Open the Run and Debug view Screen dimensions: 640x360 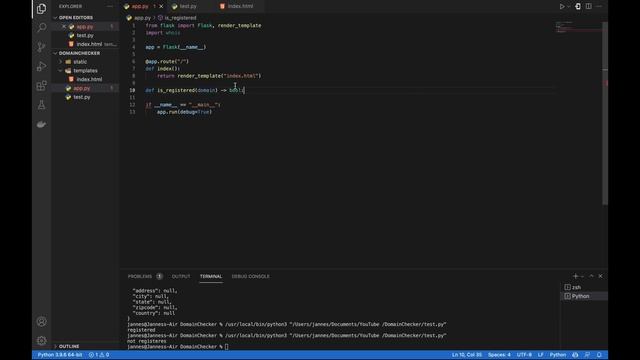(41, 66)
